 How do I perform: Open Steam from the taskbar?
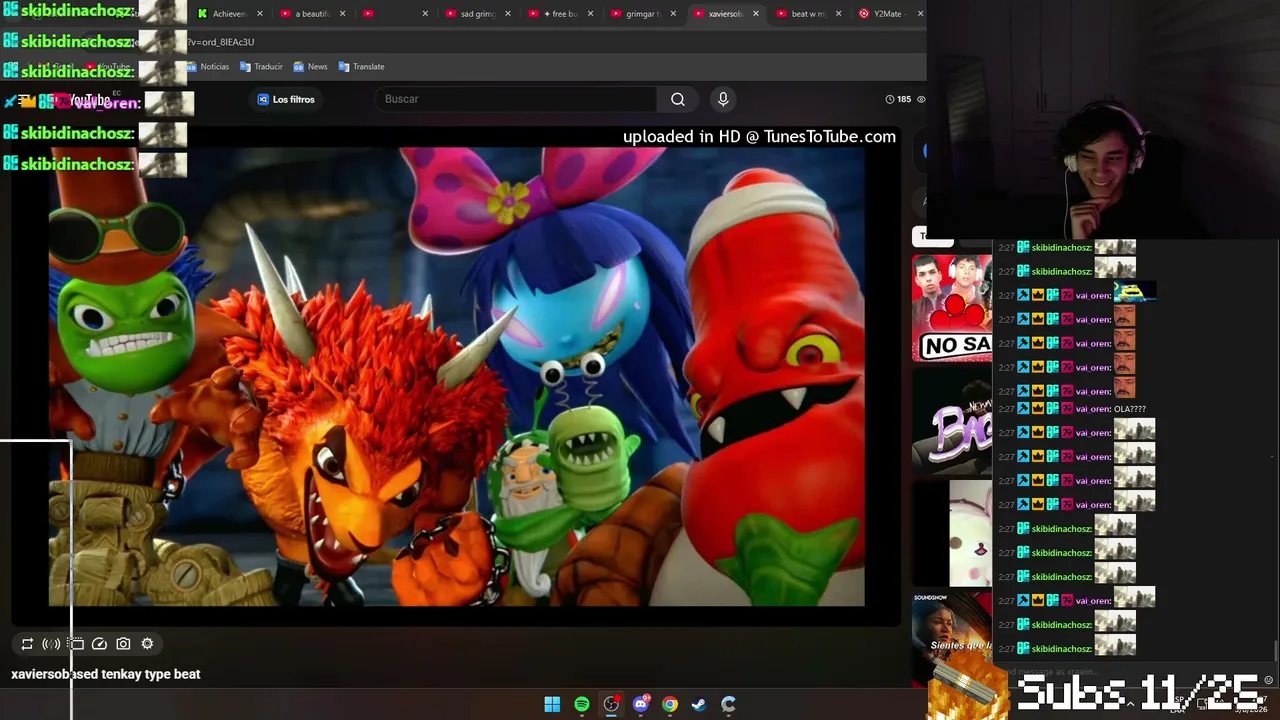[x=699, y=704]
